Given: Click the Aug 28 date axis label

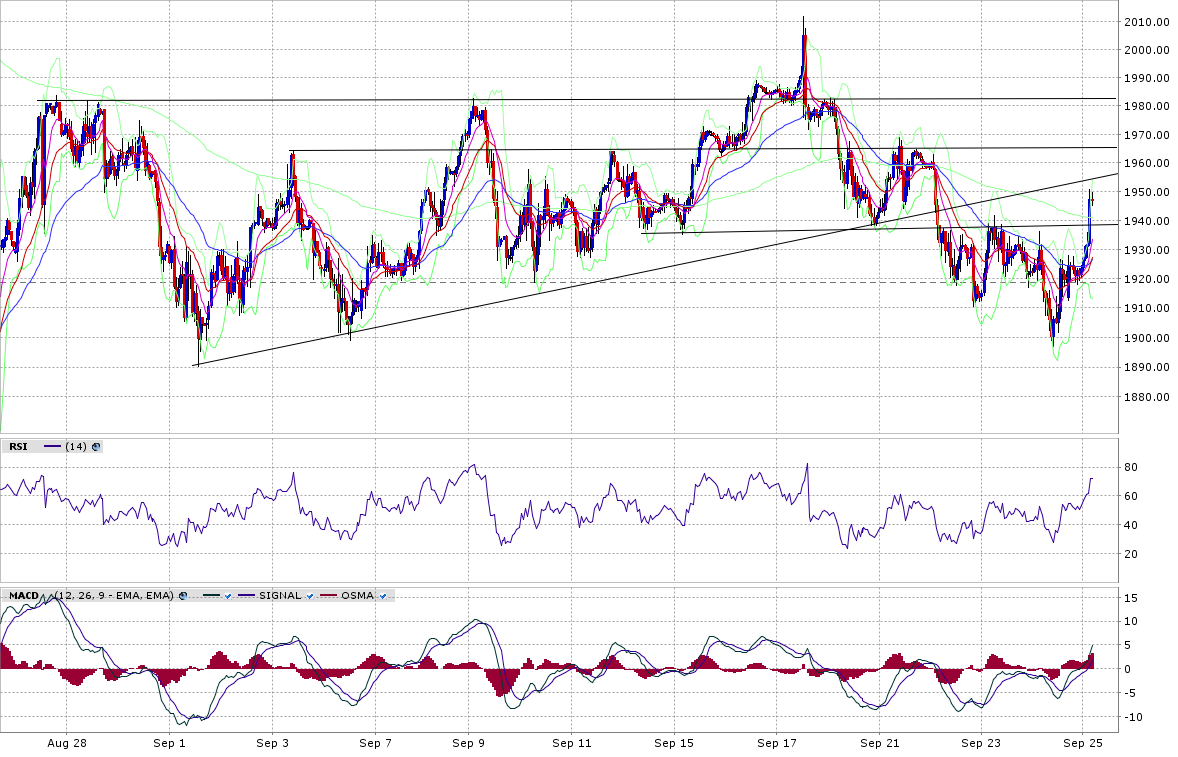Looking at the screenshot, I should [67, 743].
